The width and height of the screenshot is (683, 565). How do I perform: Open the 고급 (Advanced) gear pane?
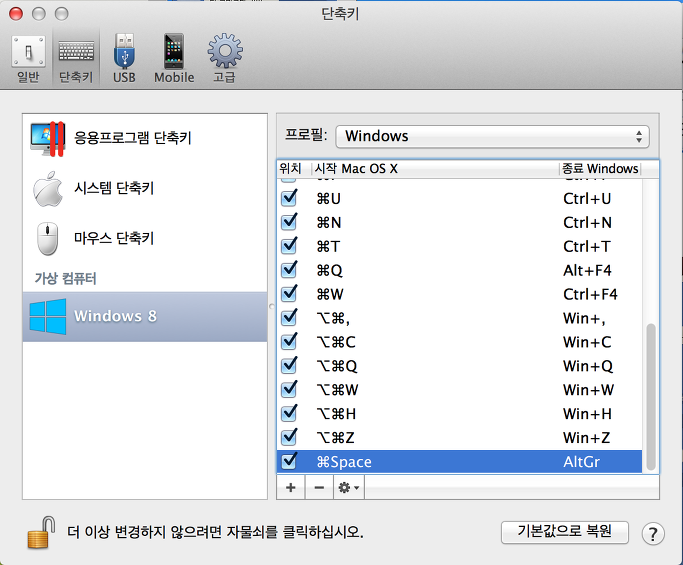point(225,59)
